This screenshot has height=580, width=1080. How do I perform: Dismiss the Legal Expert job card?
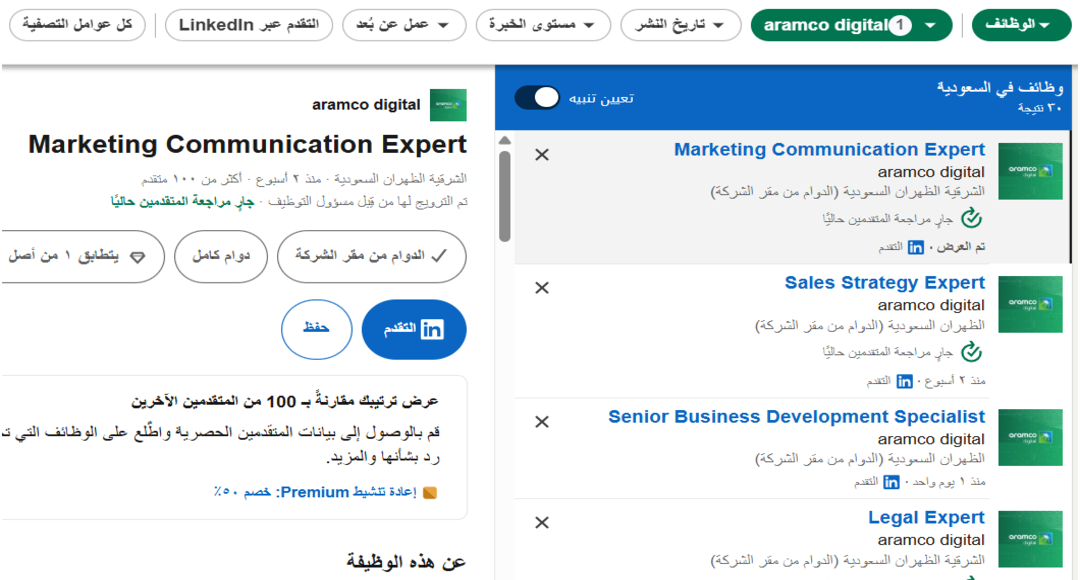[542, 522]
